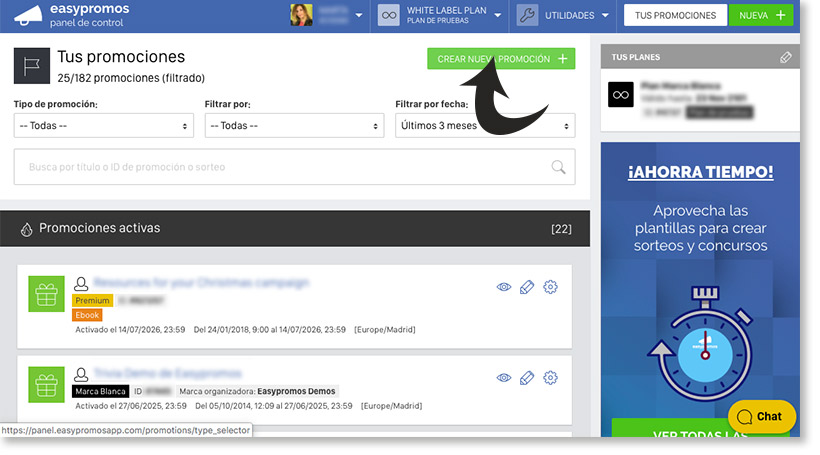The height and width of the screenshot is (455, 820).
Task: Click the plus icon on Crear Nueva Promoción
Action: [x=563, y=59]
